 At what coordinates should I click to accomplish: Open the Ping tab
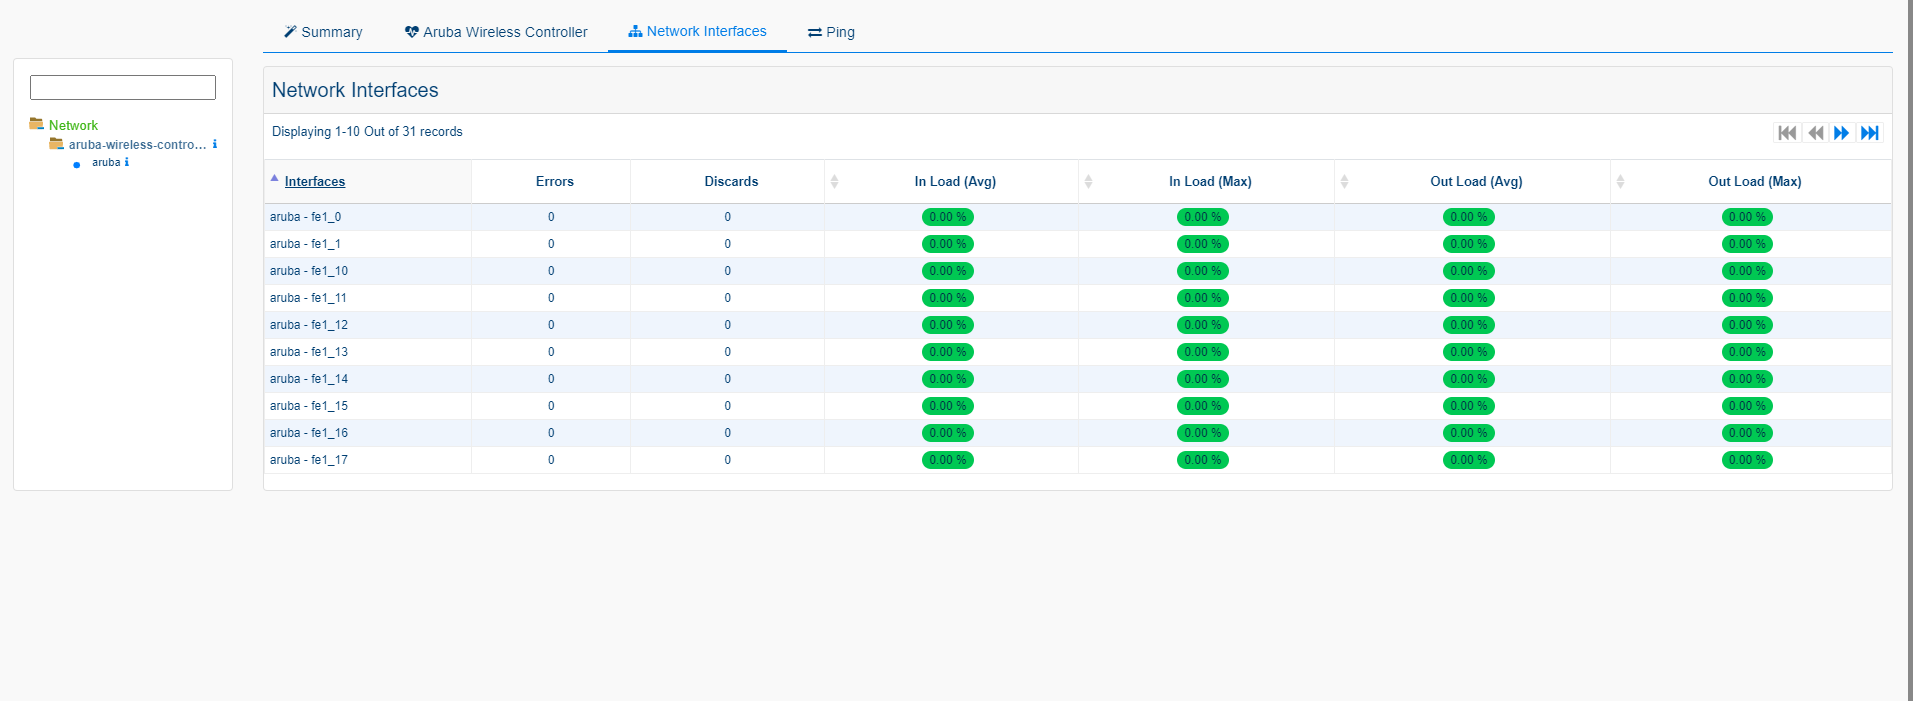(831, 32)
